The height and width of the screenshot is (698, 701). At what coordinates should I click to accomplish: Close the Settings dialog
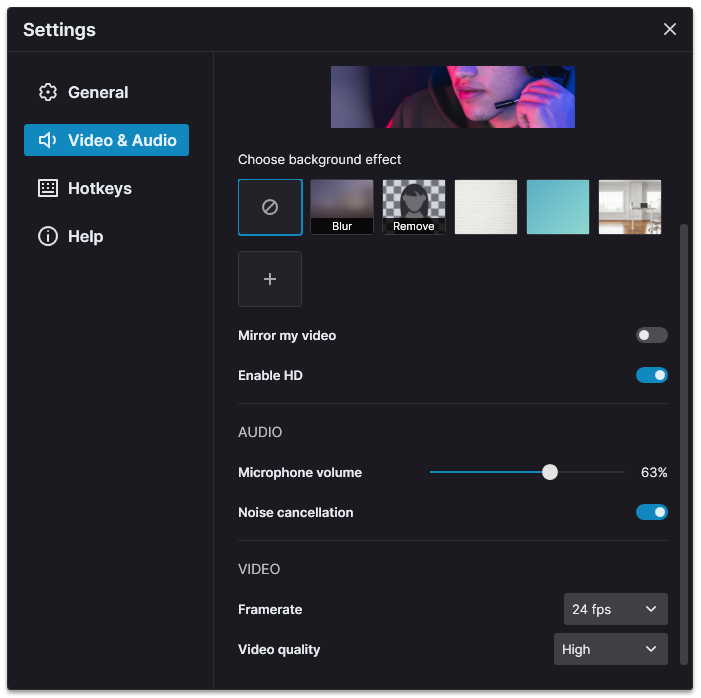click(x=669, y=29)
